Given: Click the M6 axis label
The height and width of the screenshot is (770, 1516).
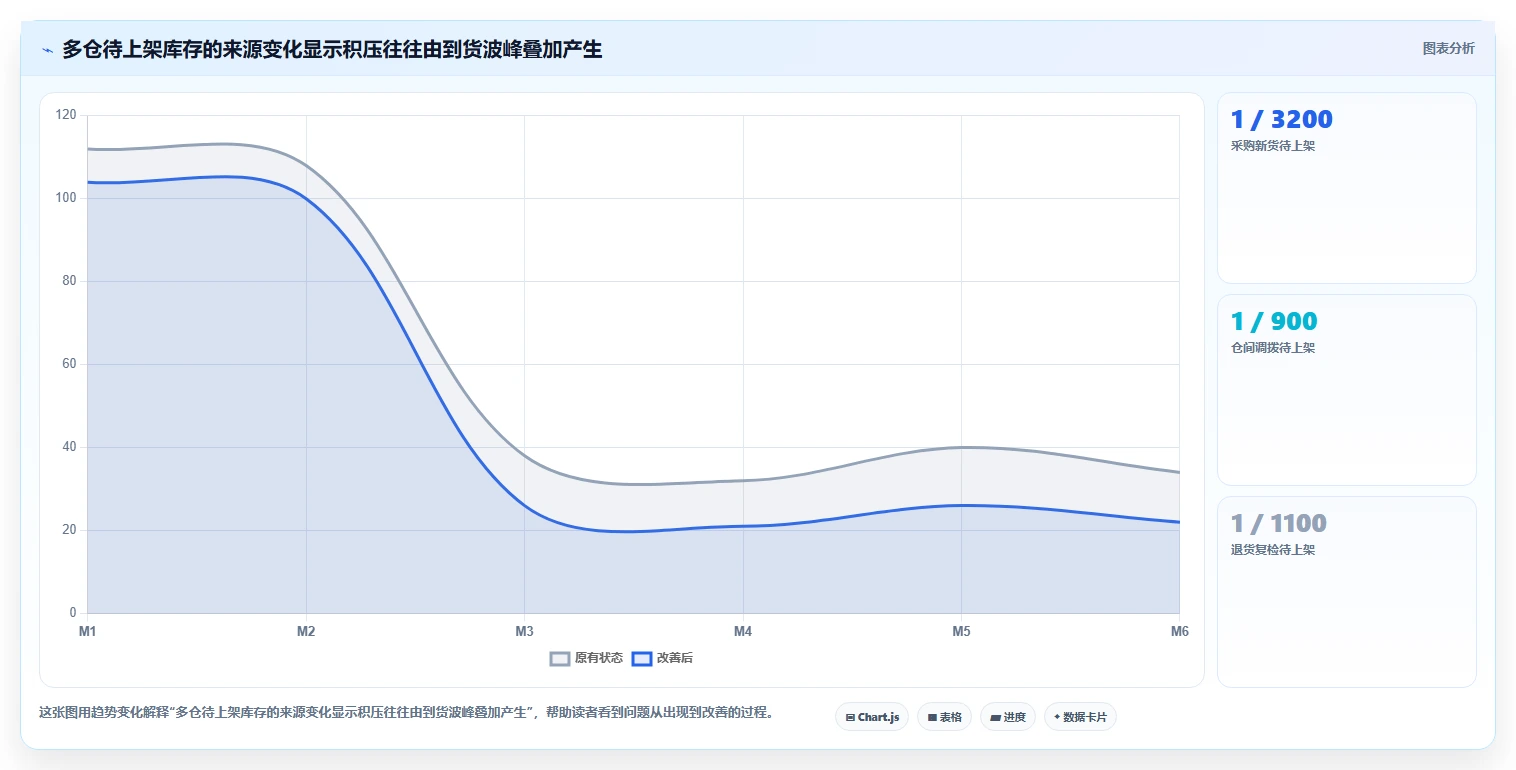Looking at the screenshot, I should pos(1179,632).
